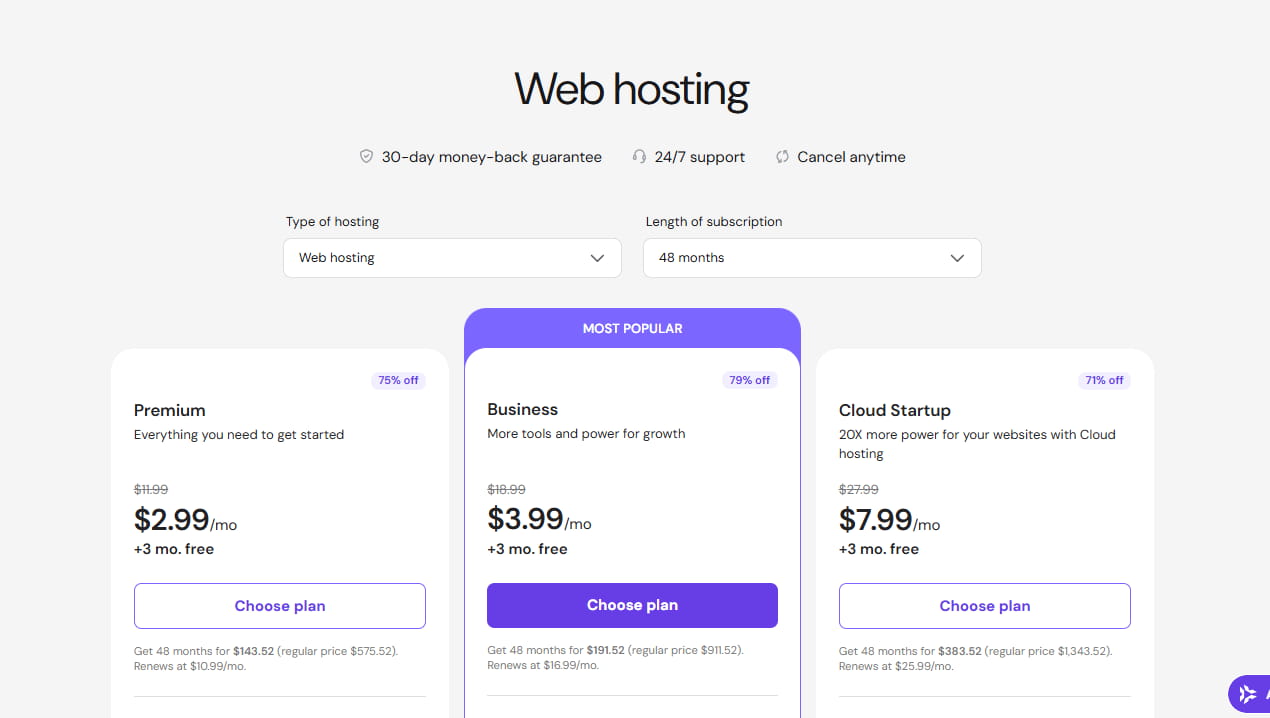
Task: Click the MOST POPULAR banner
Action: [632, 328]
